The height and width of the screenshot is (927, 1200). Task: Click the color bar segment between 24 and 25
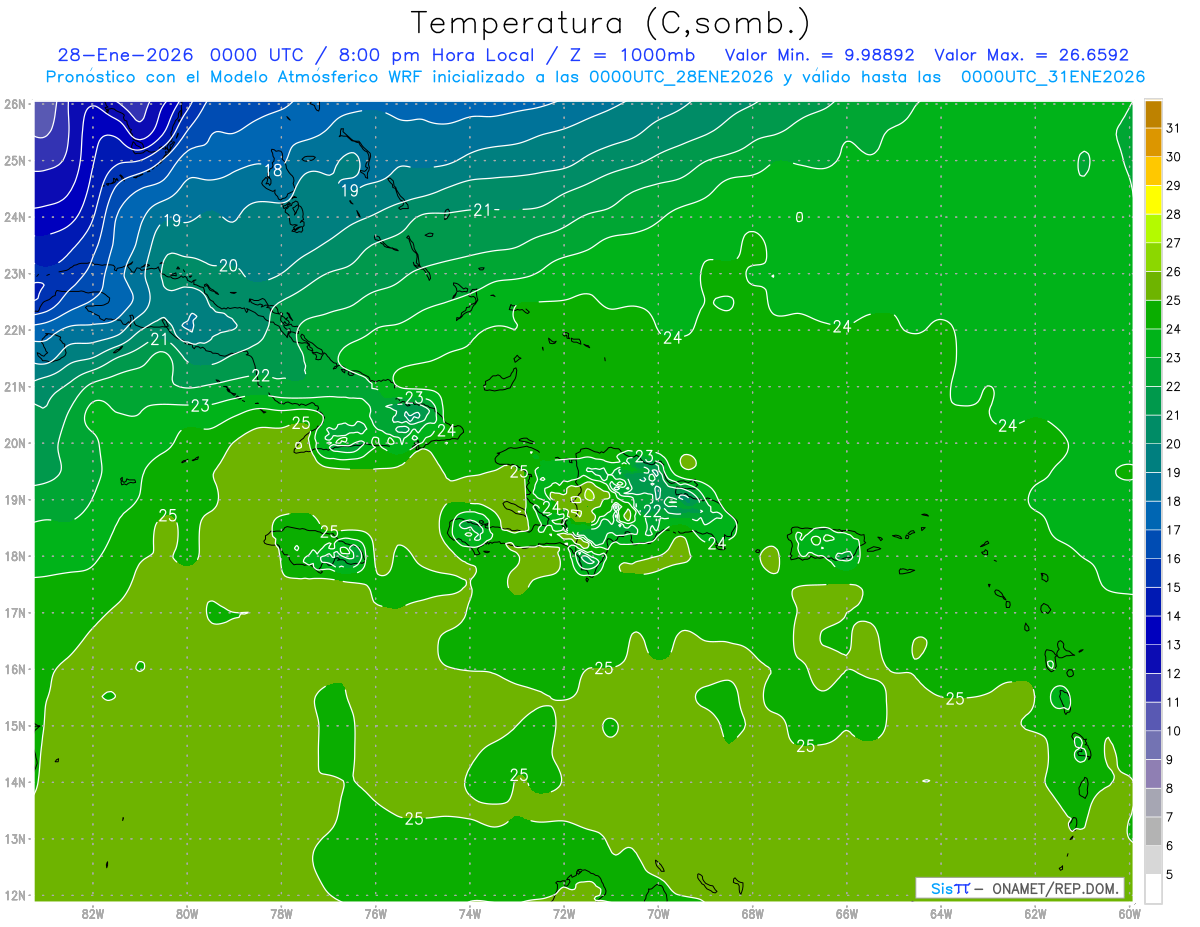click(x=1153, y=315)
